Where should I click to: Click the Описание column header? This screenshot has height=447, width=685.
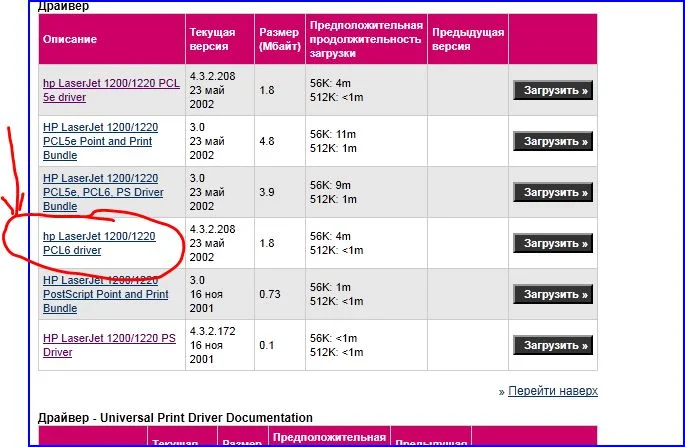click(112, 39)
